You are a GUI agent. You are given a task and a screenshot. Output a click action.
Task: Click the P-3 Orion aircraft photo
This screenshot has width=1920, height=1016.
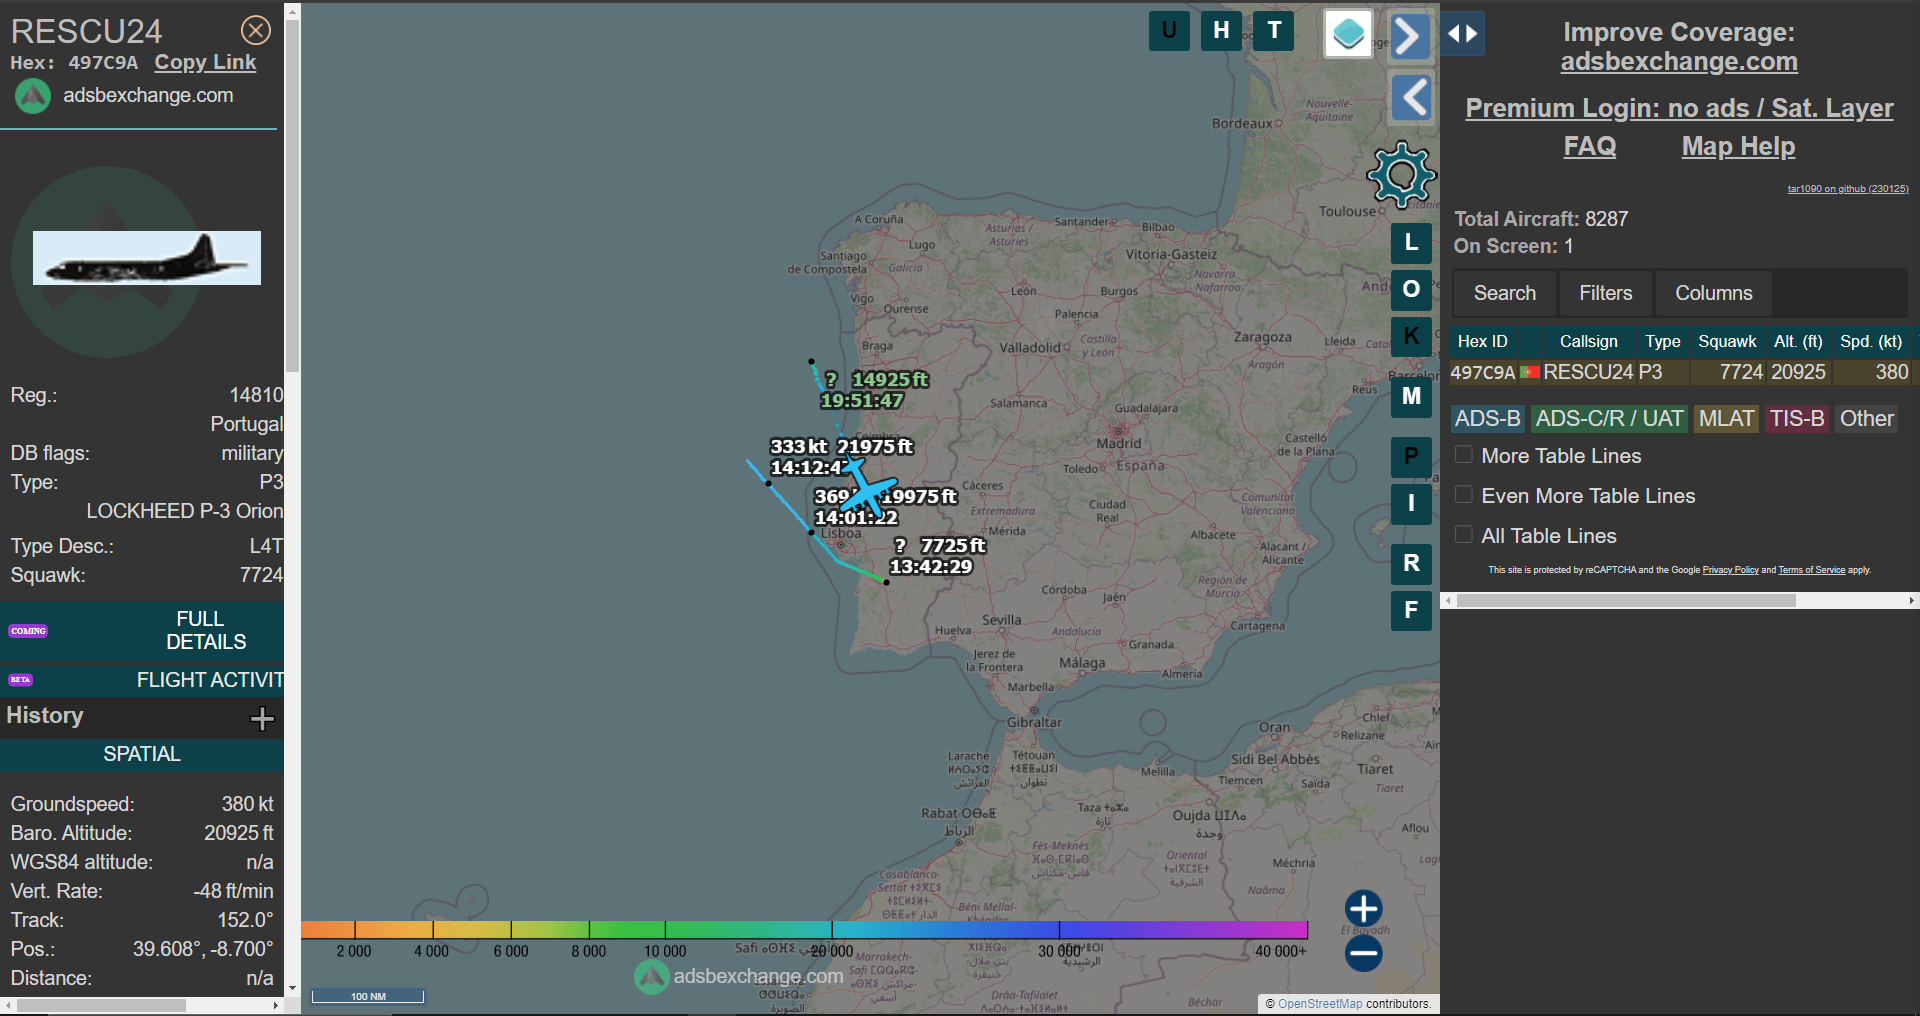pos(147,258)
